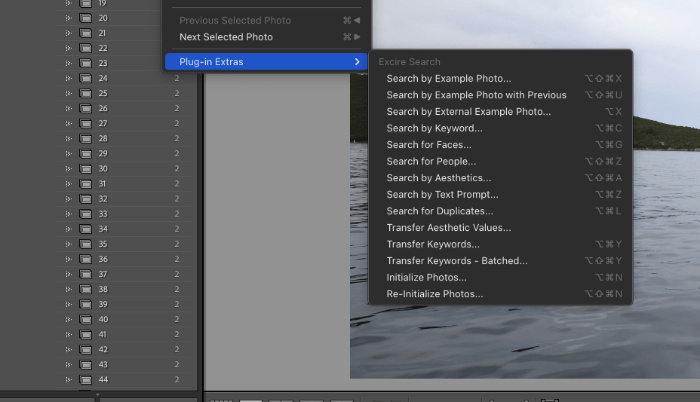Click the collection set icon for 32

click(85, 199)
